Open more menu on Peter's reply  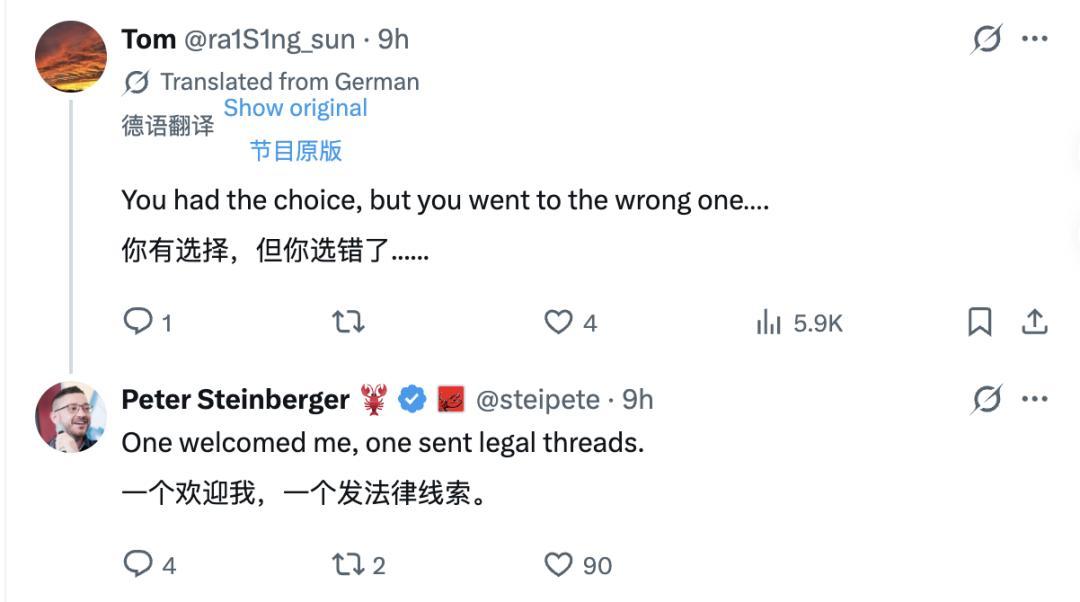tap(1034, 400)
